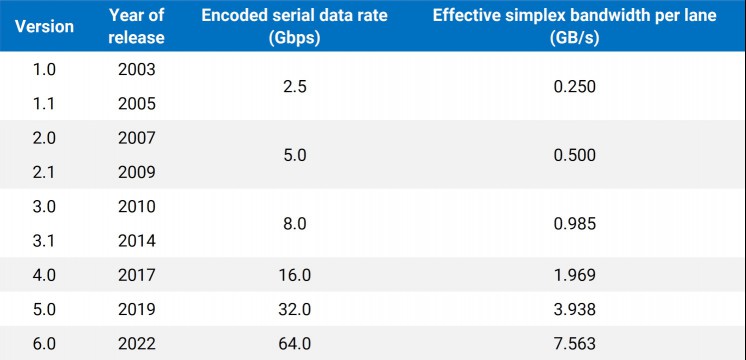
Task: Click the 32.0 Gbps data rate cell
Action: pyautogui.click(x=294, y=309)
